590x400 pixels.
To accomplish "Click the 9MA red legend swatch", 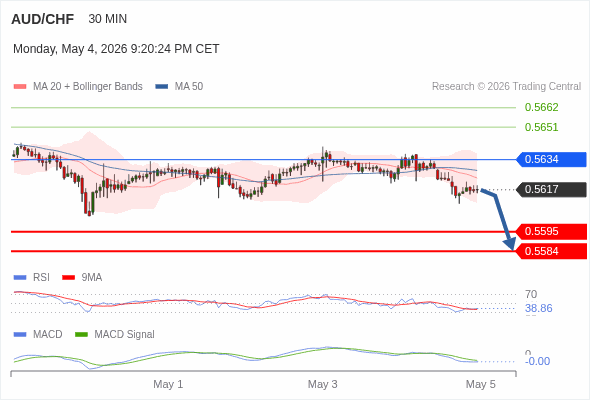I will 68,278.
